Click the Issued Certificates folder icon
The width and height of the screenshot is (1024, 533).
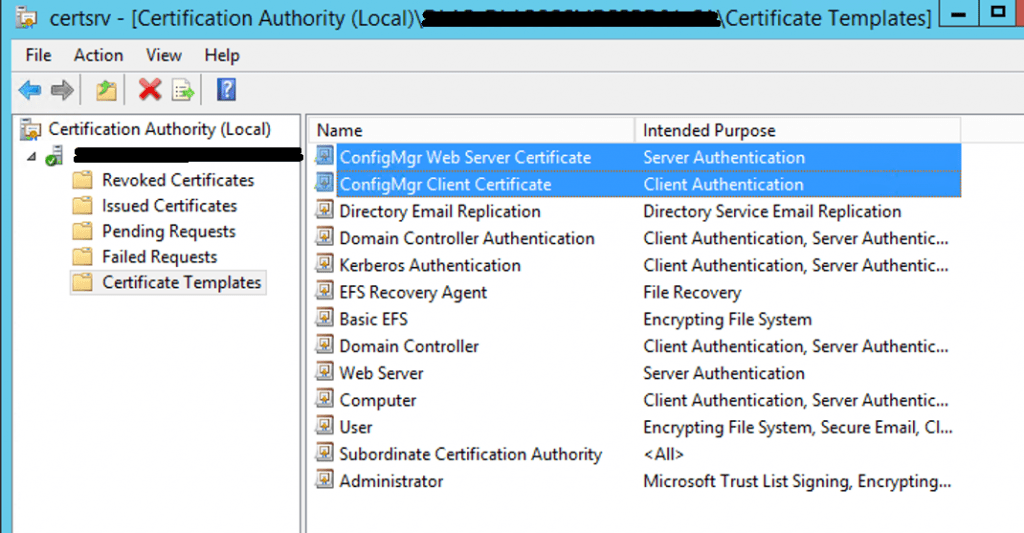[82, 206]
